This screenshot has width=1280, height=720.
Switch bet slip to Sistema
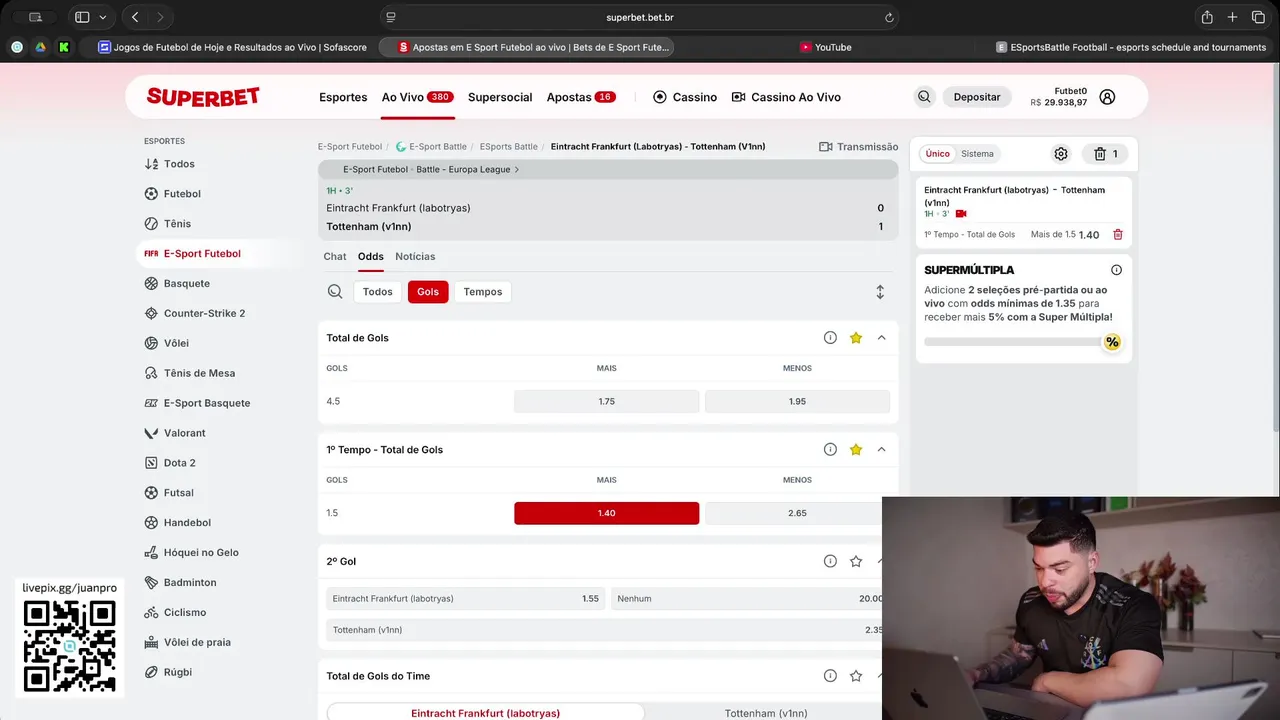tap(977, 154)
